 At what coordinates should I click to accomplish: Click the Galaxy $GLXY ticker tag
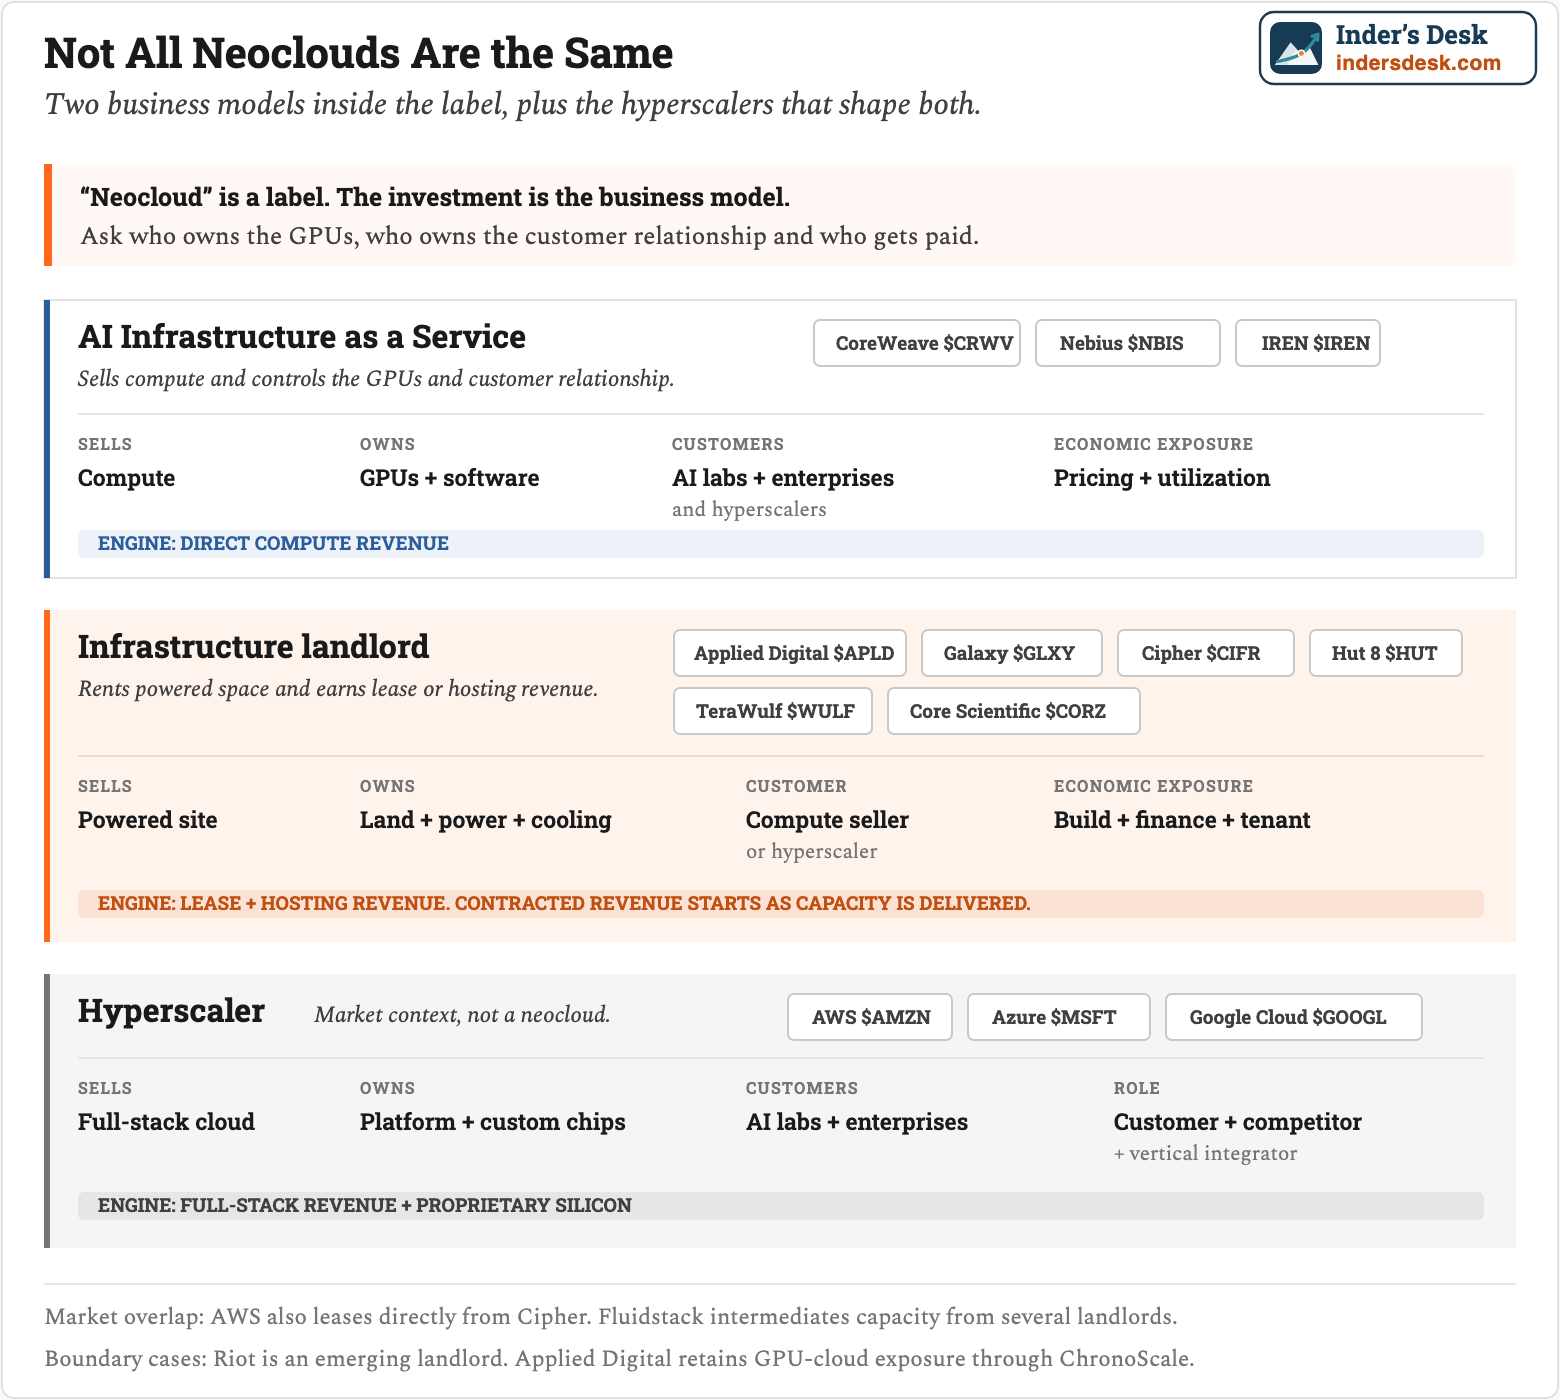(x=1012, y=653)
